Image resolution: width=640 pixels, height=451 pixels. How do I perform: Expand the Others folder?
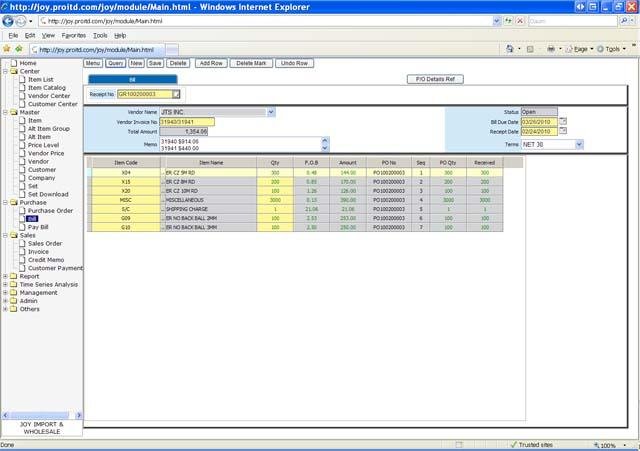6,309
